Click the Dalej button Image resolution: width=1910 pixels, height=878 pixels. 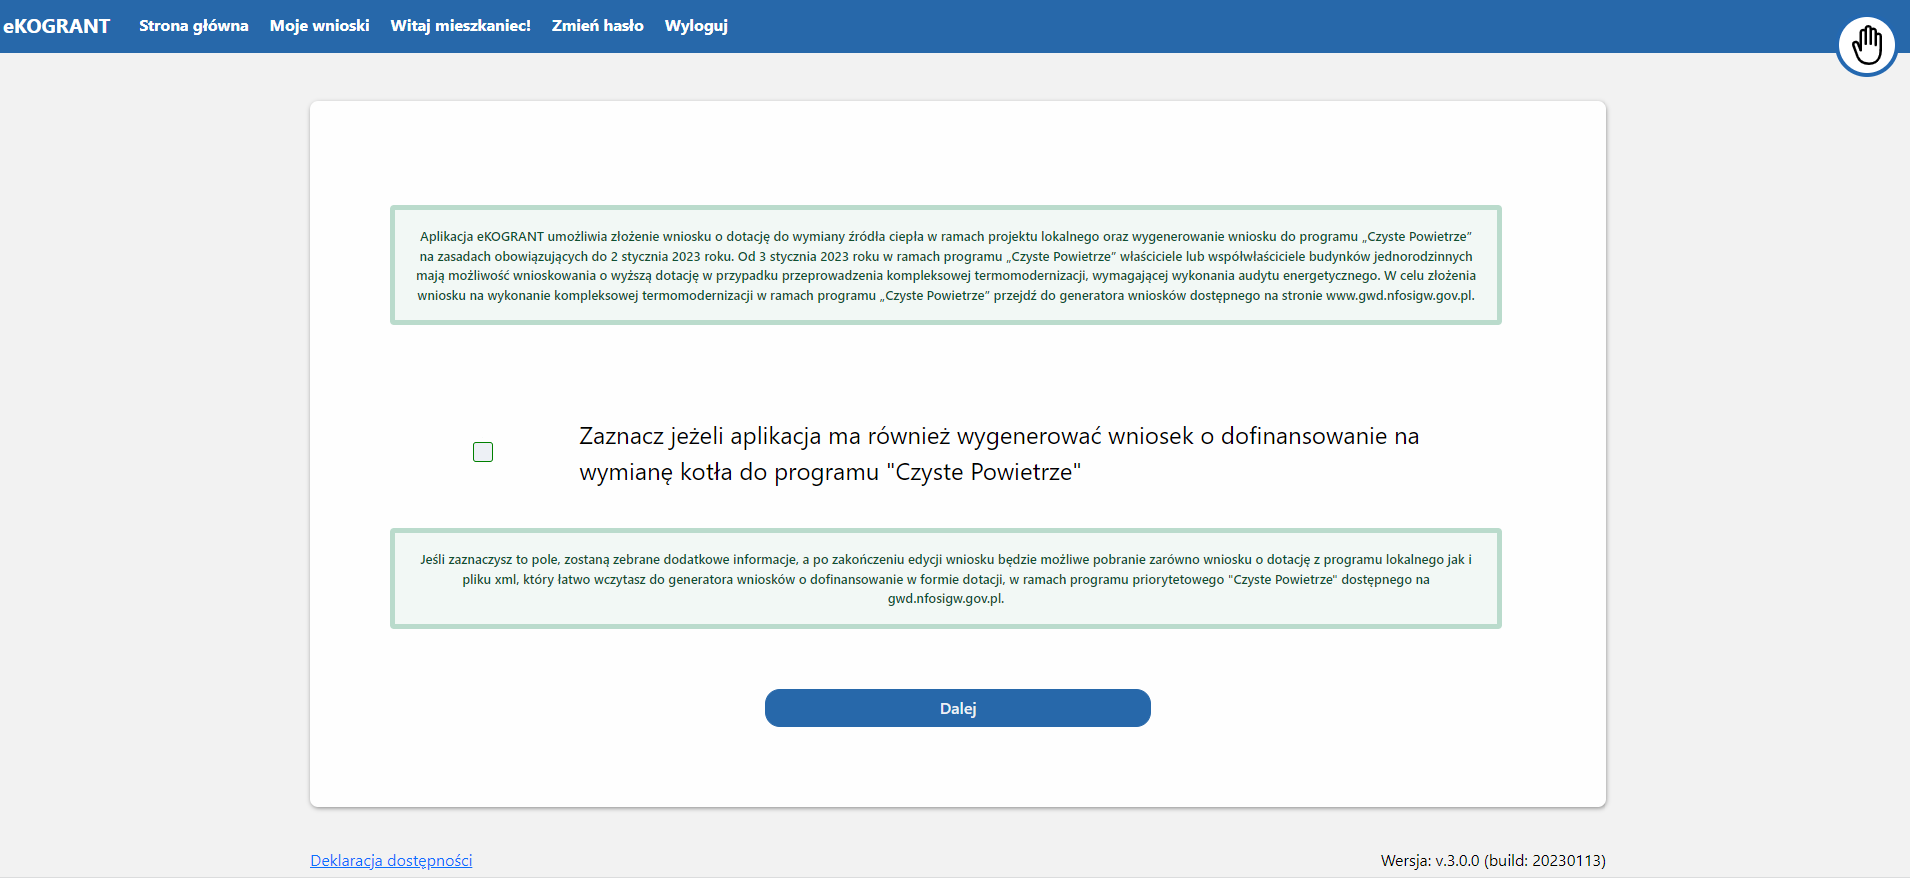point(958,708)
